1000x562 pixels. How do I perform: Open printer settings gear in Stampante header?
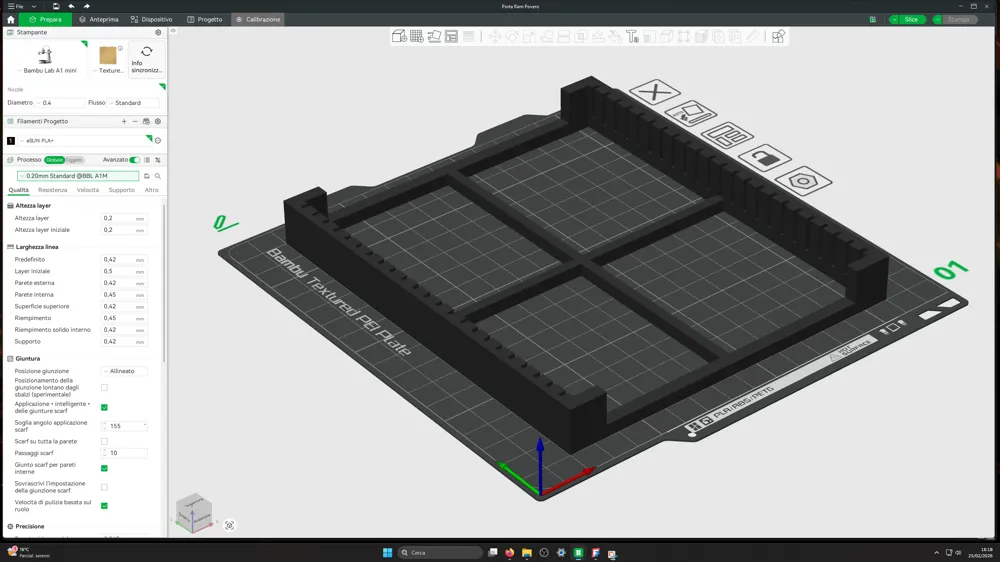tap(158, 33)
